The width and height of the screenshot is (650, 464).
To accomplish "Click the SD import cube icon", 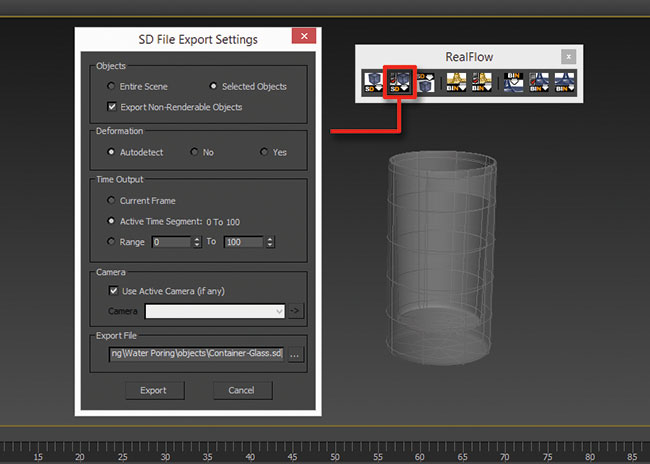I will tap(425, 82).
